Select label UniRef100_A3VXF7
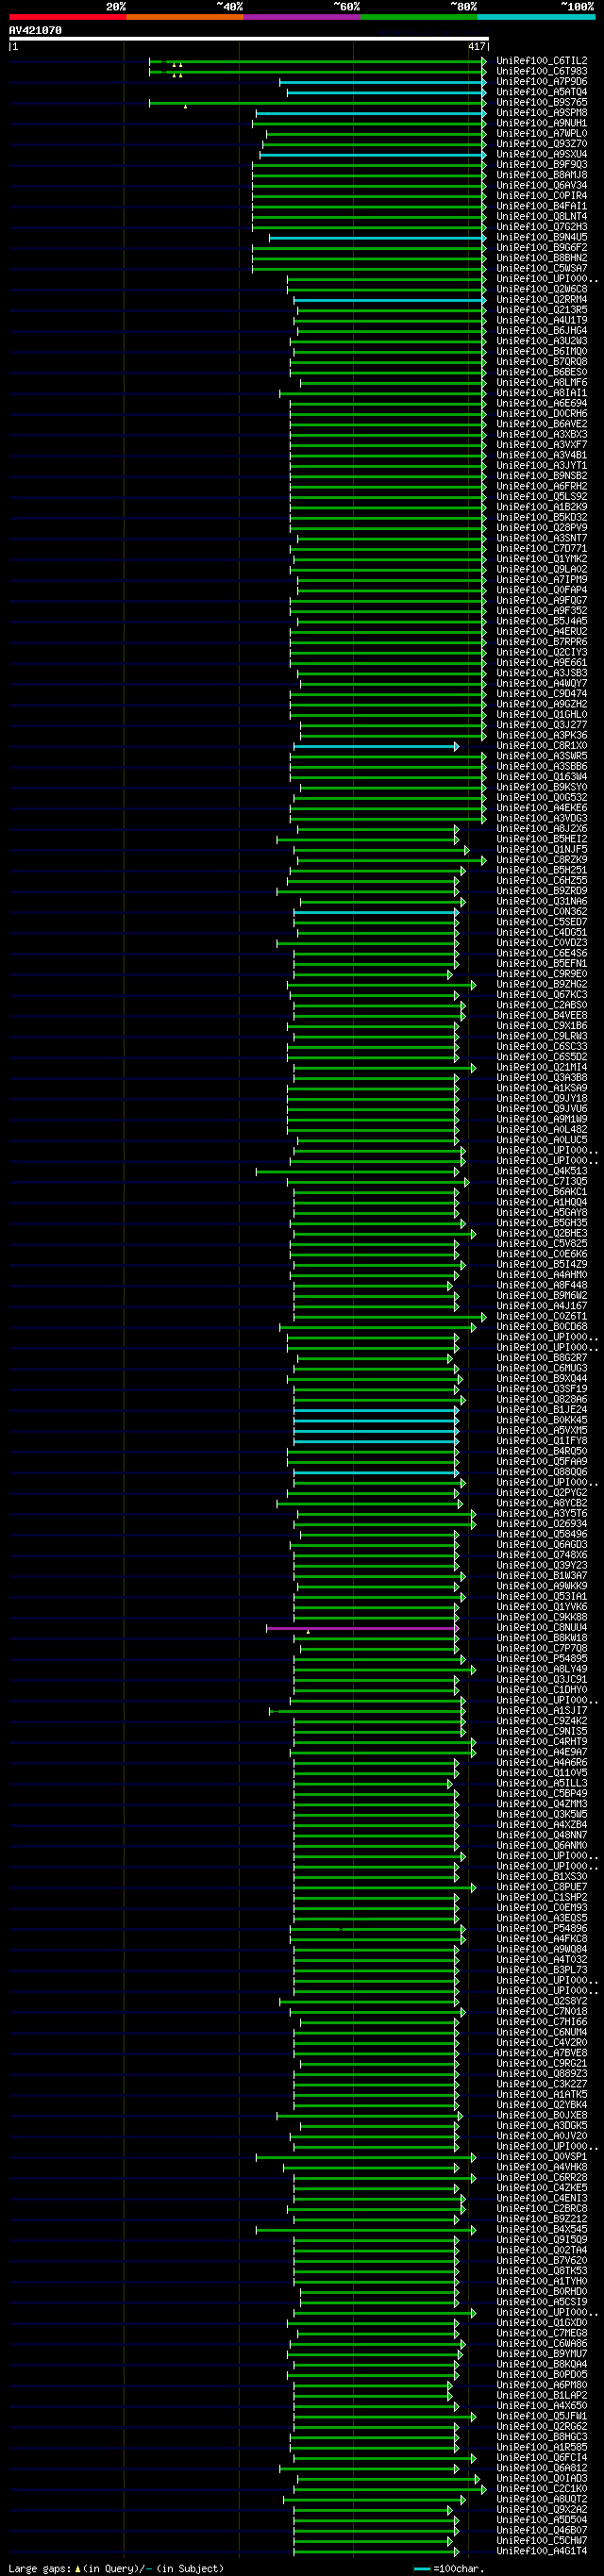Screen dimensions: 604x2576 click(541, 445)
